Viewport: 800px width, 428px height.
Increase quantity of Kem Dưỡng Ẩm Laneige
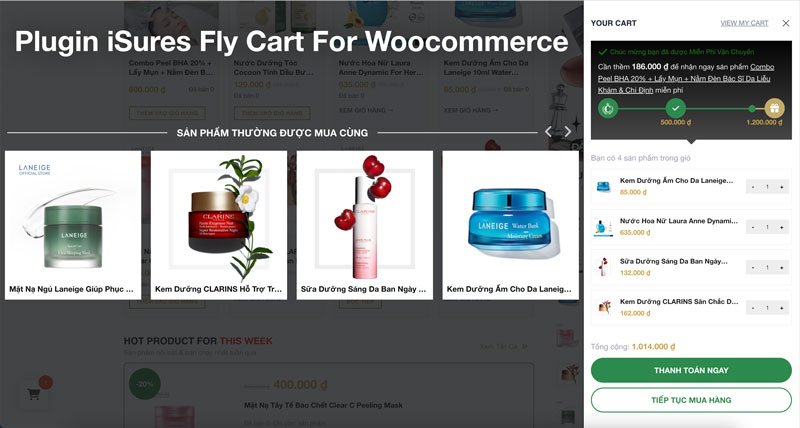coord(781,187)
